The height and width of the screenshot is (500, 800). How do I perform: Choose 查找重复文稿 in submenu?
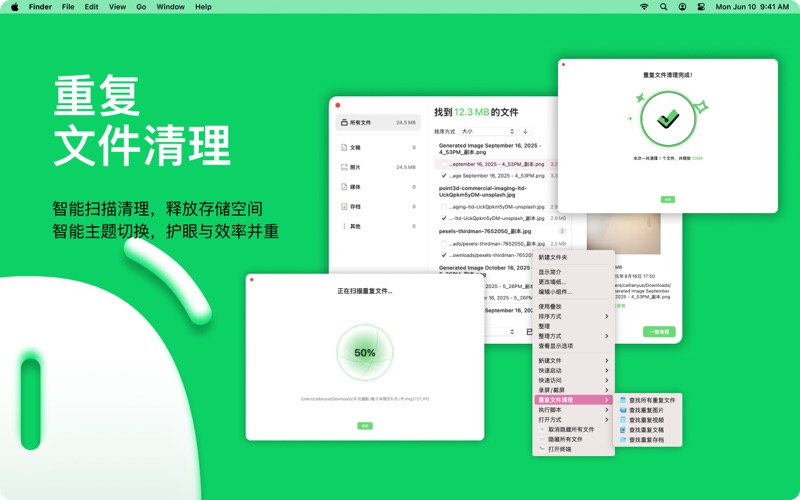(647, 430)
